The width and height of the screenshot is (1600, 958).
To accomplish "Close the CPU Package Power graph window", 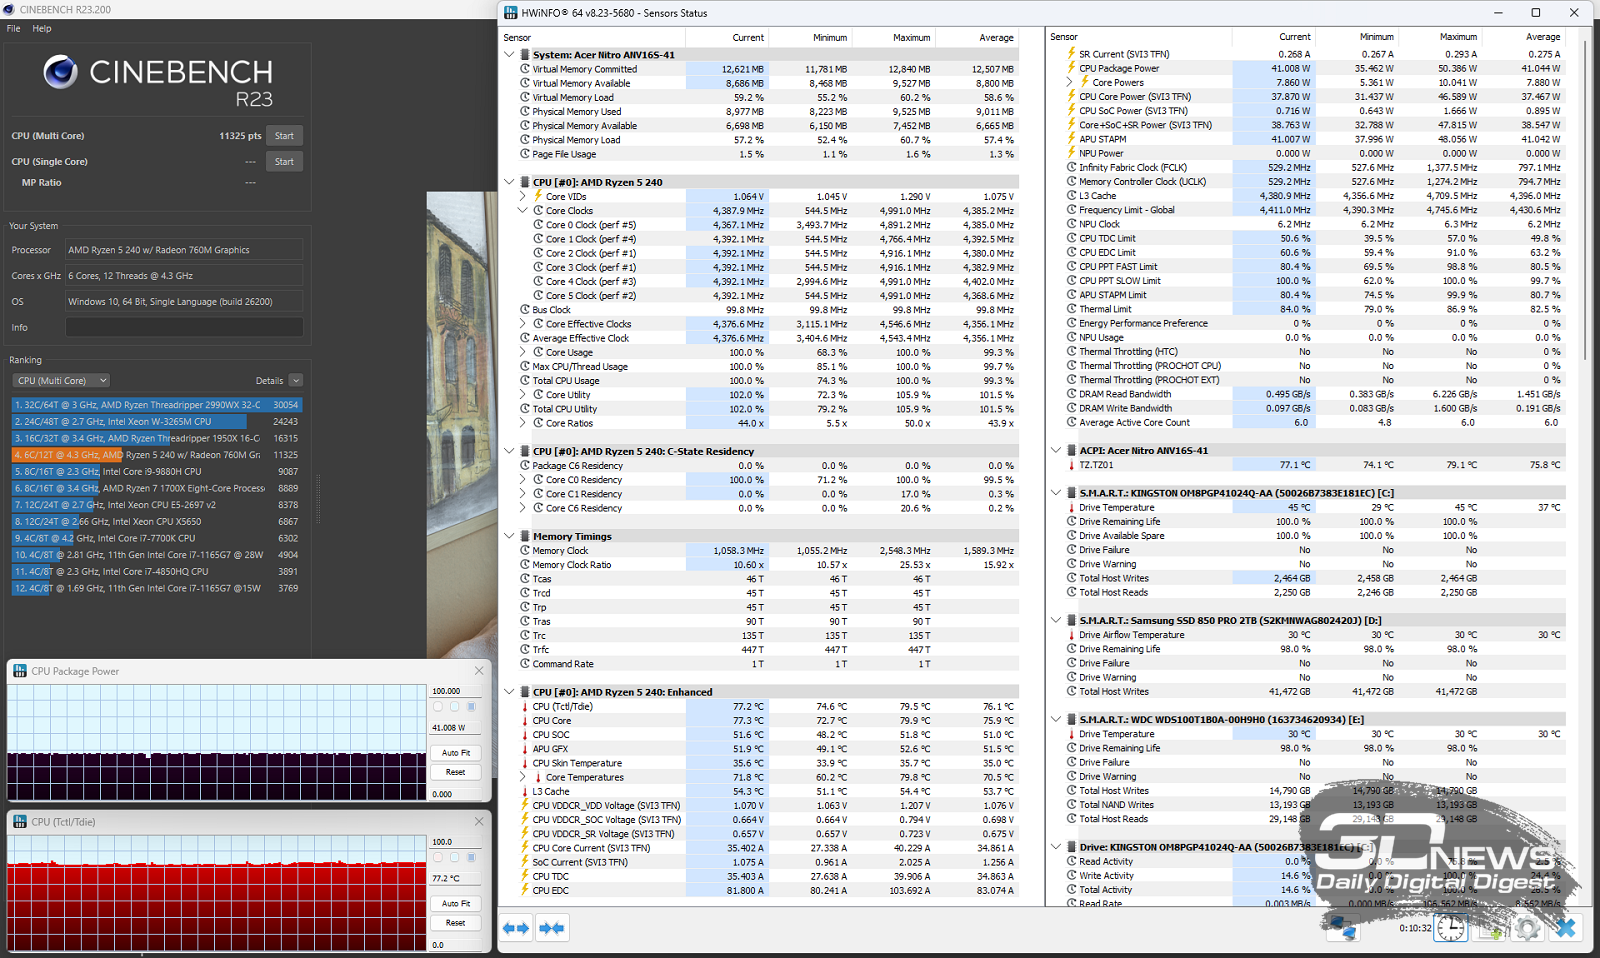I will click(x=479, y=671).
